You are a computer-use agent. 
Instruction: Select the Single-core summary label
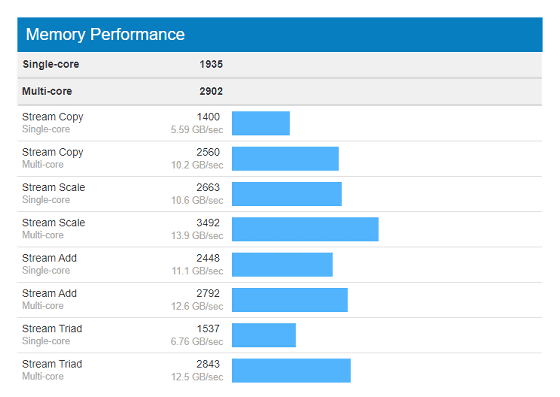click(x=51, y=64)
